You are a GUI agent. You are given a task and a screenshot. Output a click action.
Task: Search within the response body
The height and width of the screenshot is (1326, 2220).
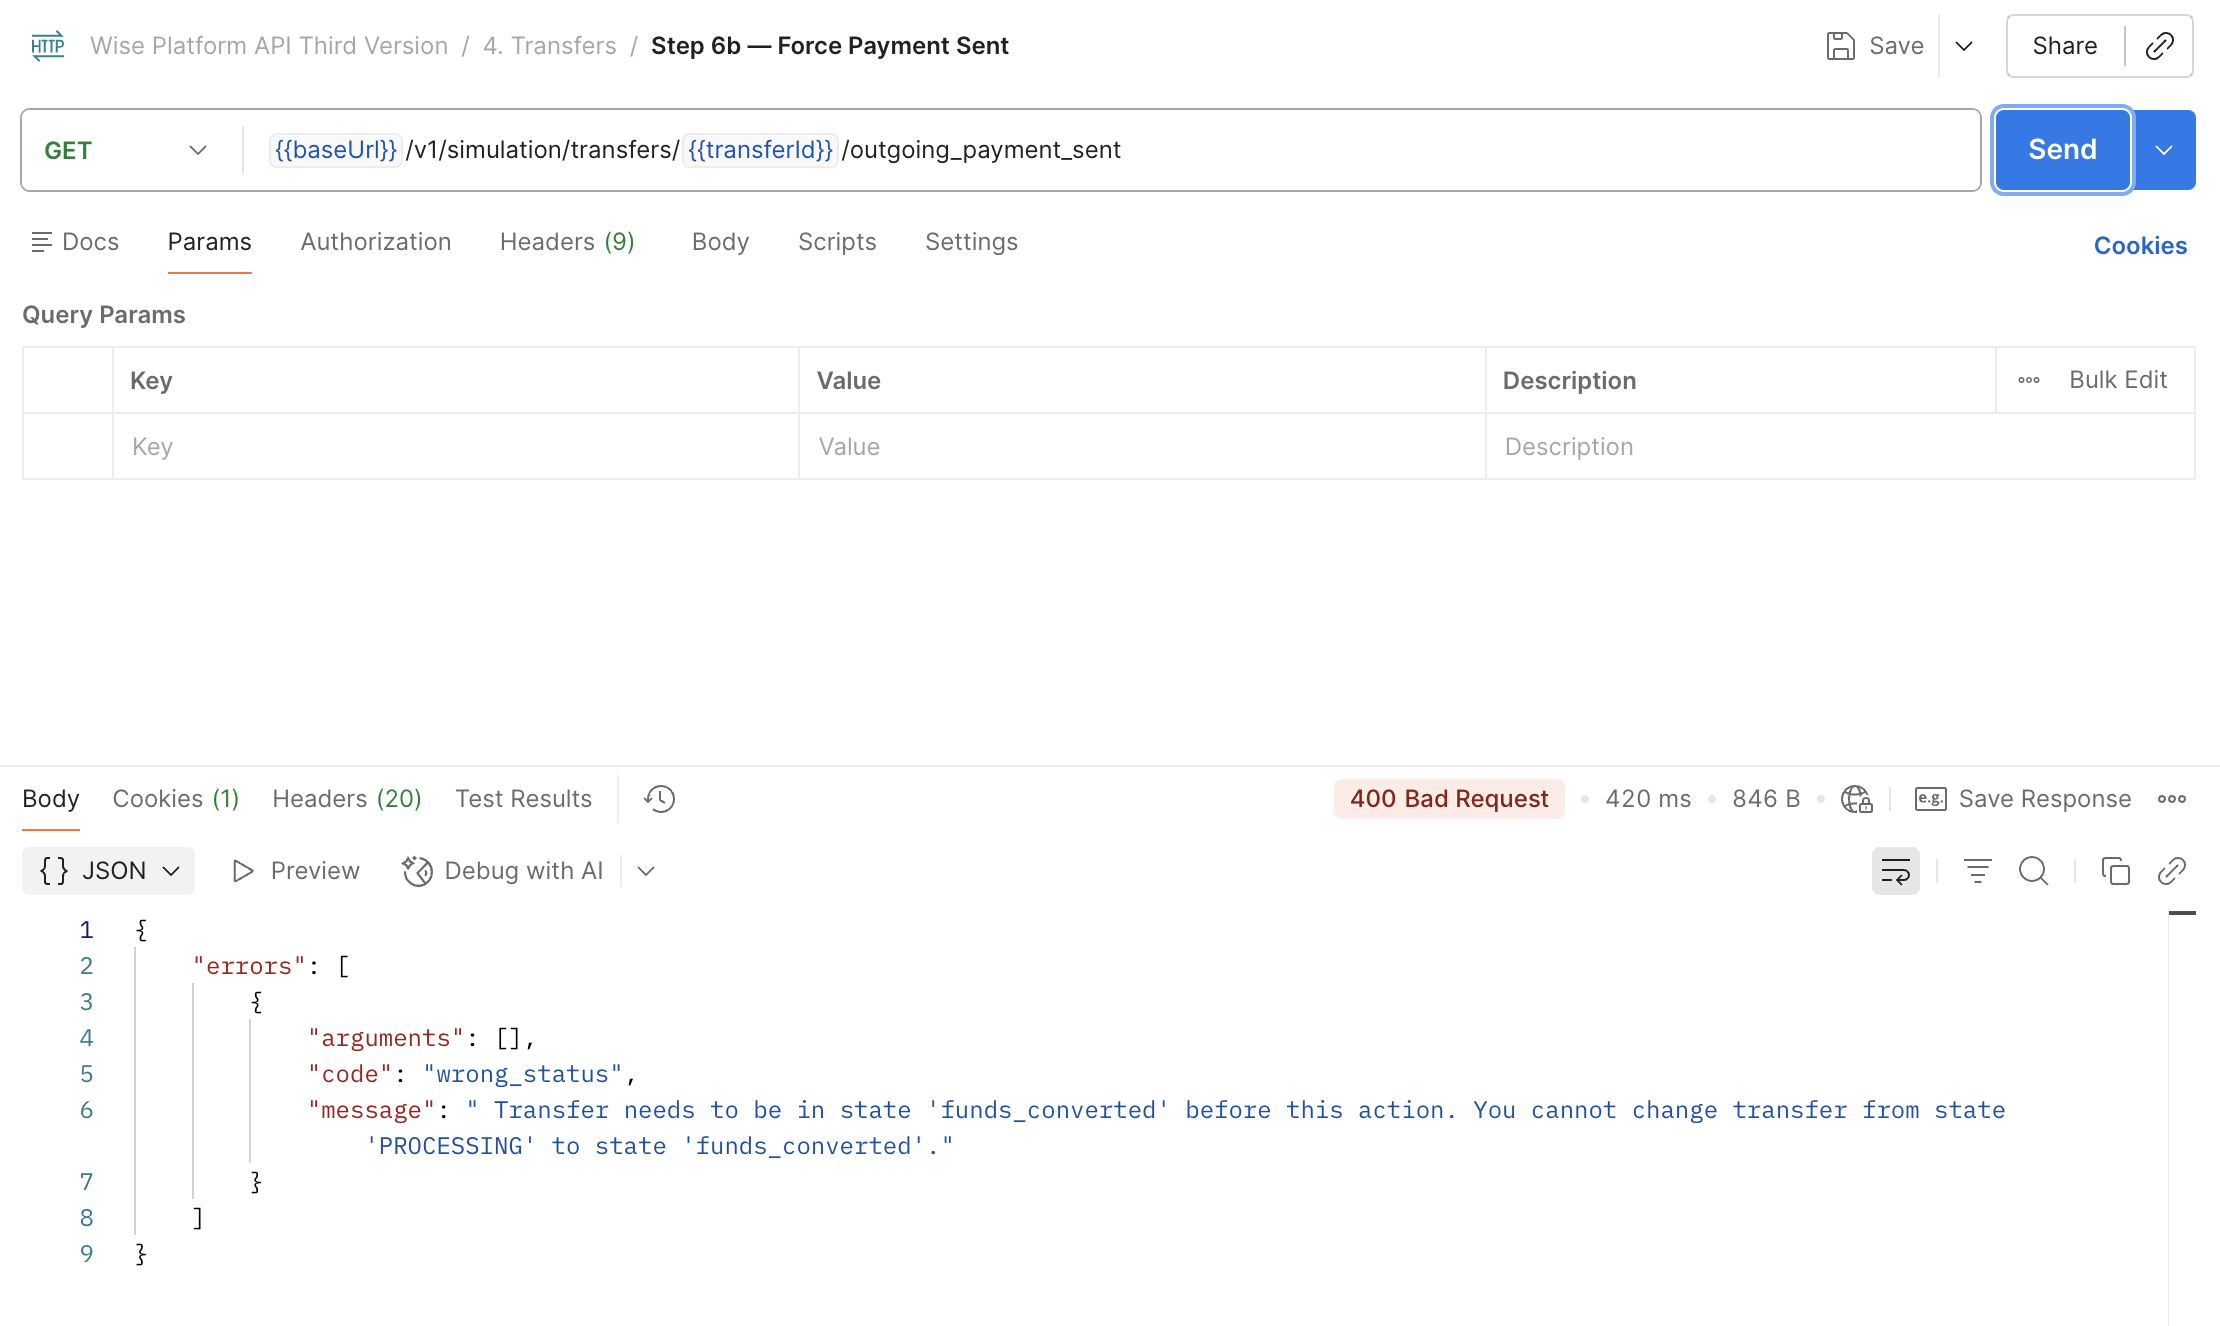pyautogui.click(x=2034, y=871)
